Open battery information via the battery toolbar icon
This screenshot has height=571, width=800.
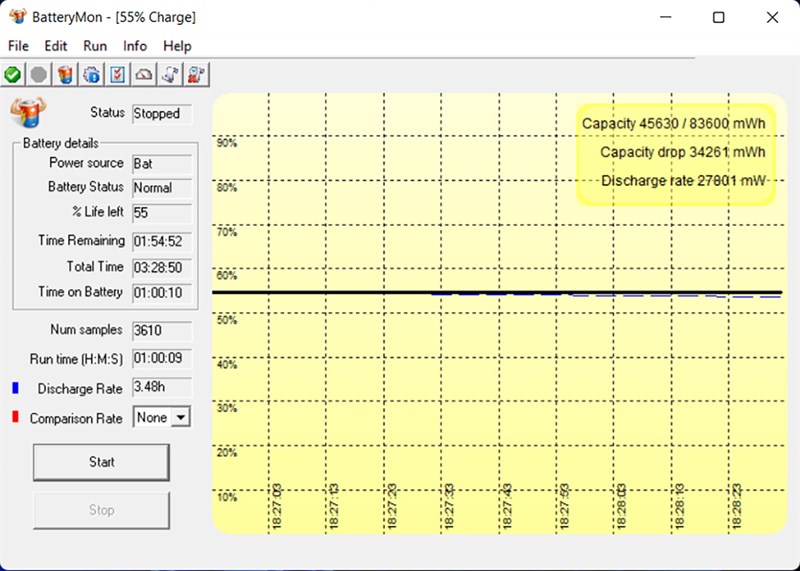pyautogui.click(x=65, y=75)
